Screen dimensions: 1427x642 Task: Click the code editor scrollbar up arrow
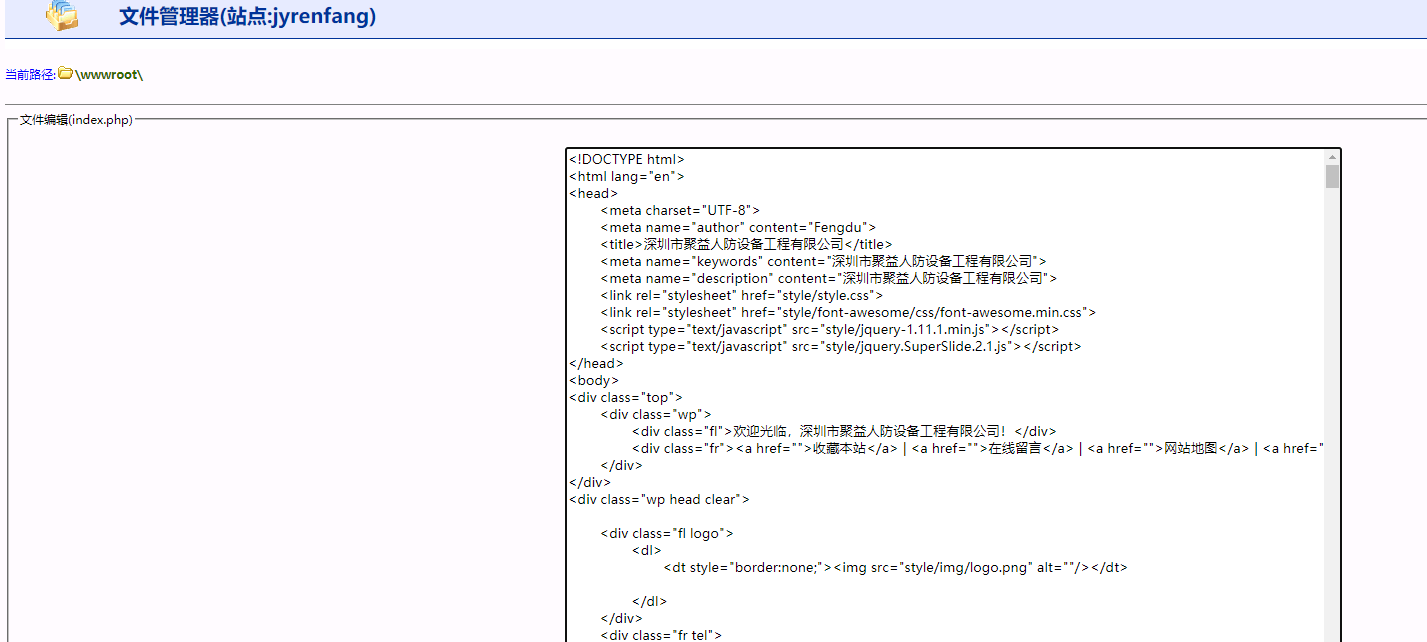[1332, 157]
